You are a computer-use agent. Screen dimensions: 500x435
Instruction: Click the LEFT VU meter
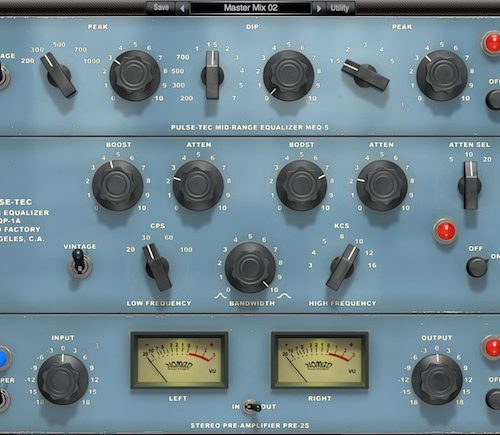click(x=179, y=360)
